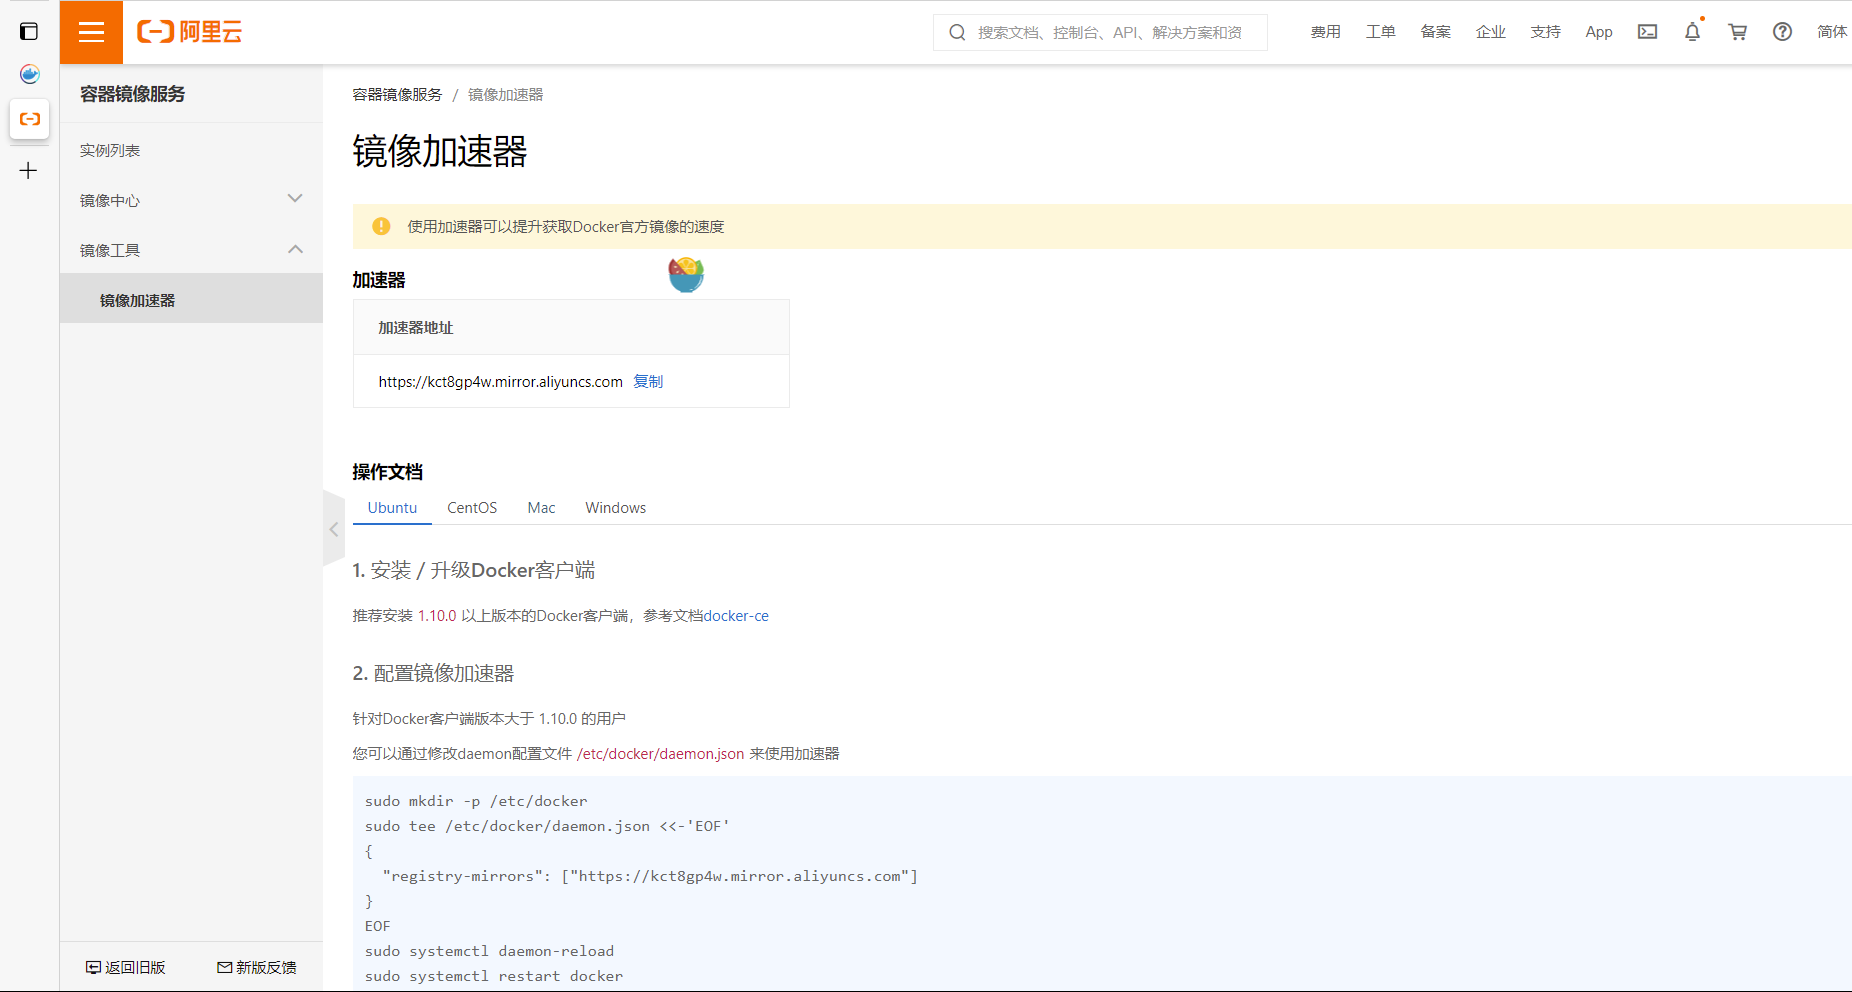Click the '2. 配置镜像加速器' heading

point(433,673)
